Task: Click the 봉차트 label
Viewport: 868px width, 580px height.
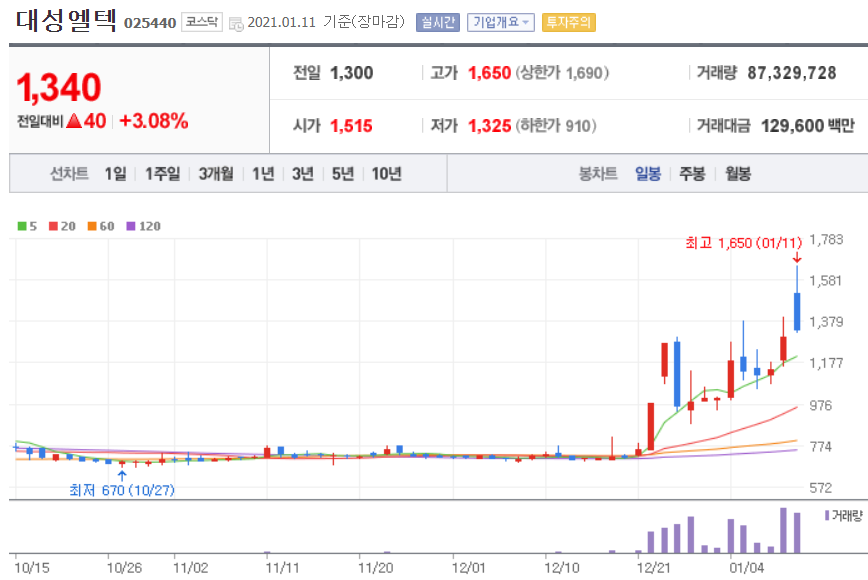Action: pyautogui.click(x=598, y=174)
